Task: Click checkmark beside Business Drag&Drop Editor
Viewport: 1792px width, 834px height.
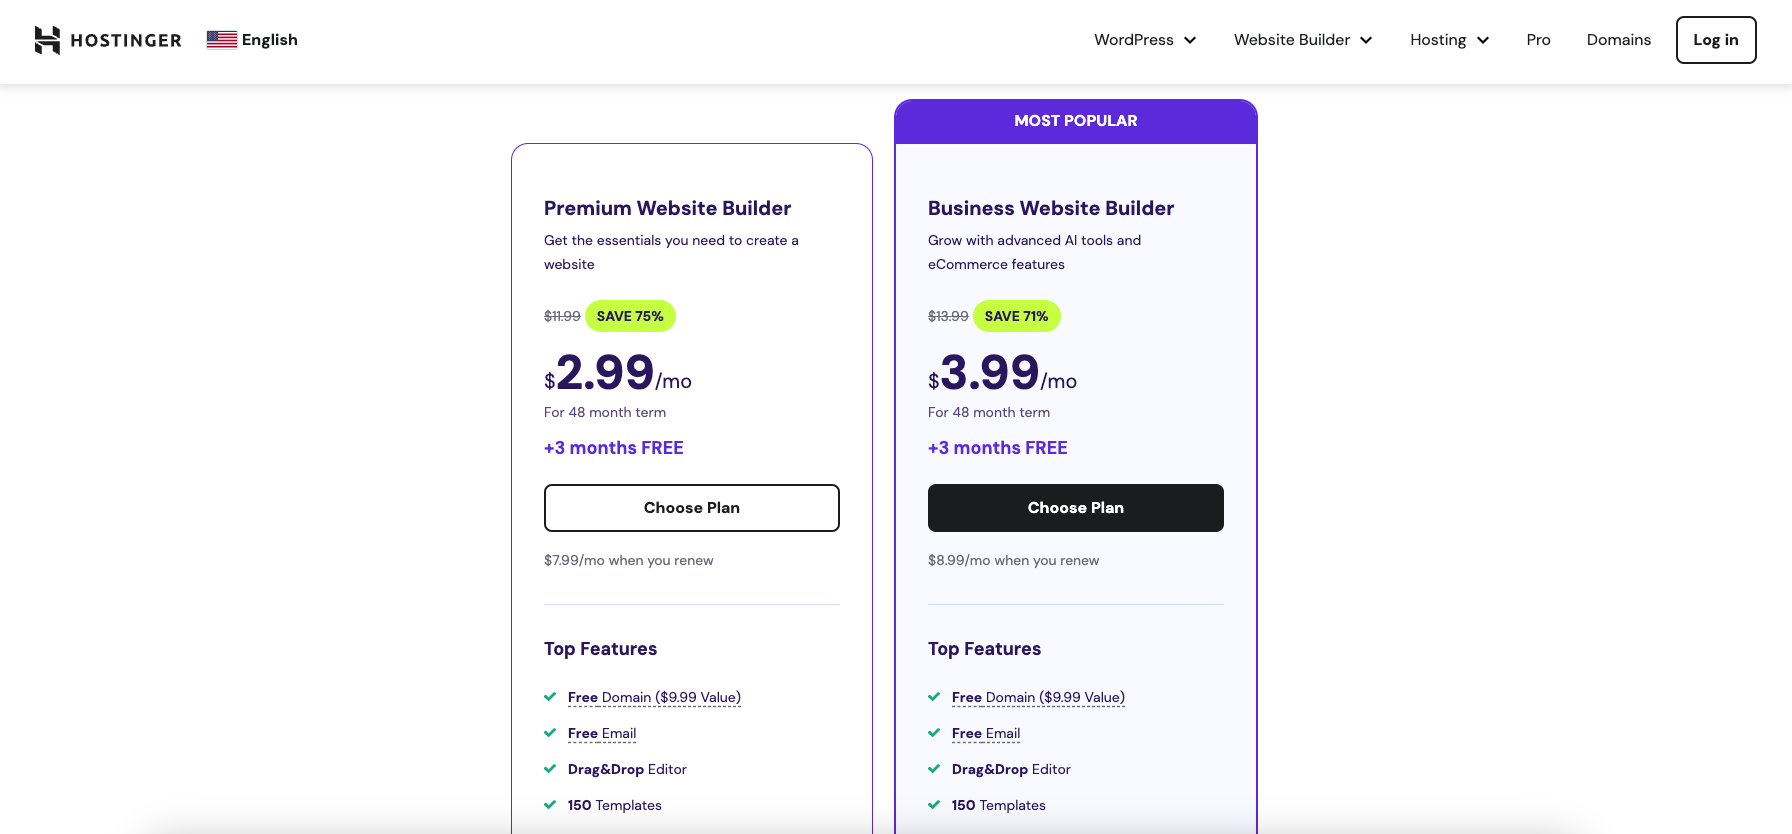Action: click(934, 769)
